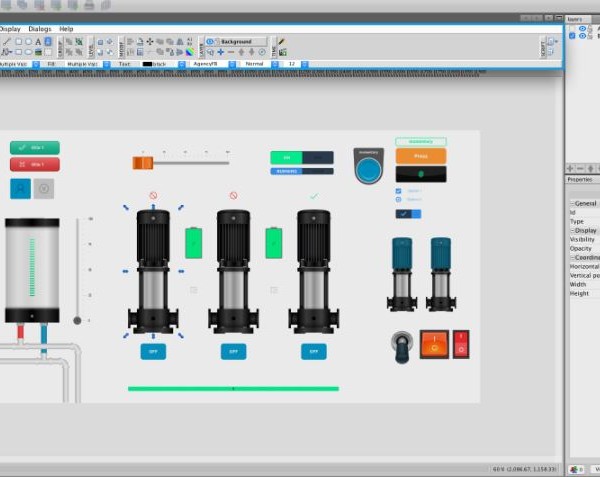The width and height of the screenshot is (600, 477).
Task: Open the Help menu
Action: point(66,29)
